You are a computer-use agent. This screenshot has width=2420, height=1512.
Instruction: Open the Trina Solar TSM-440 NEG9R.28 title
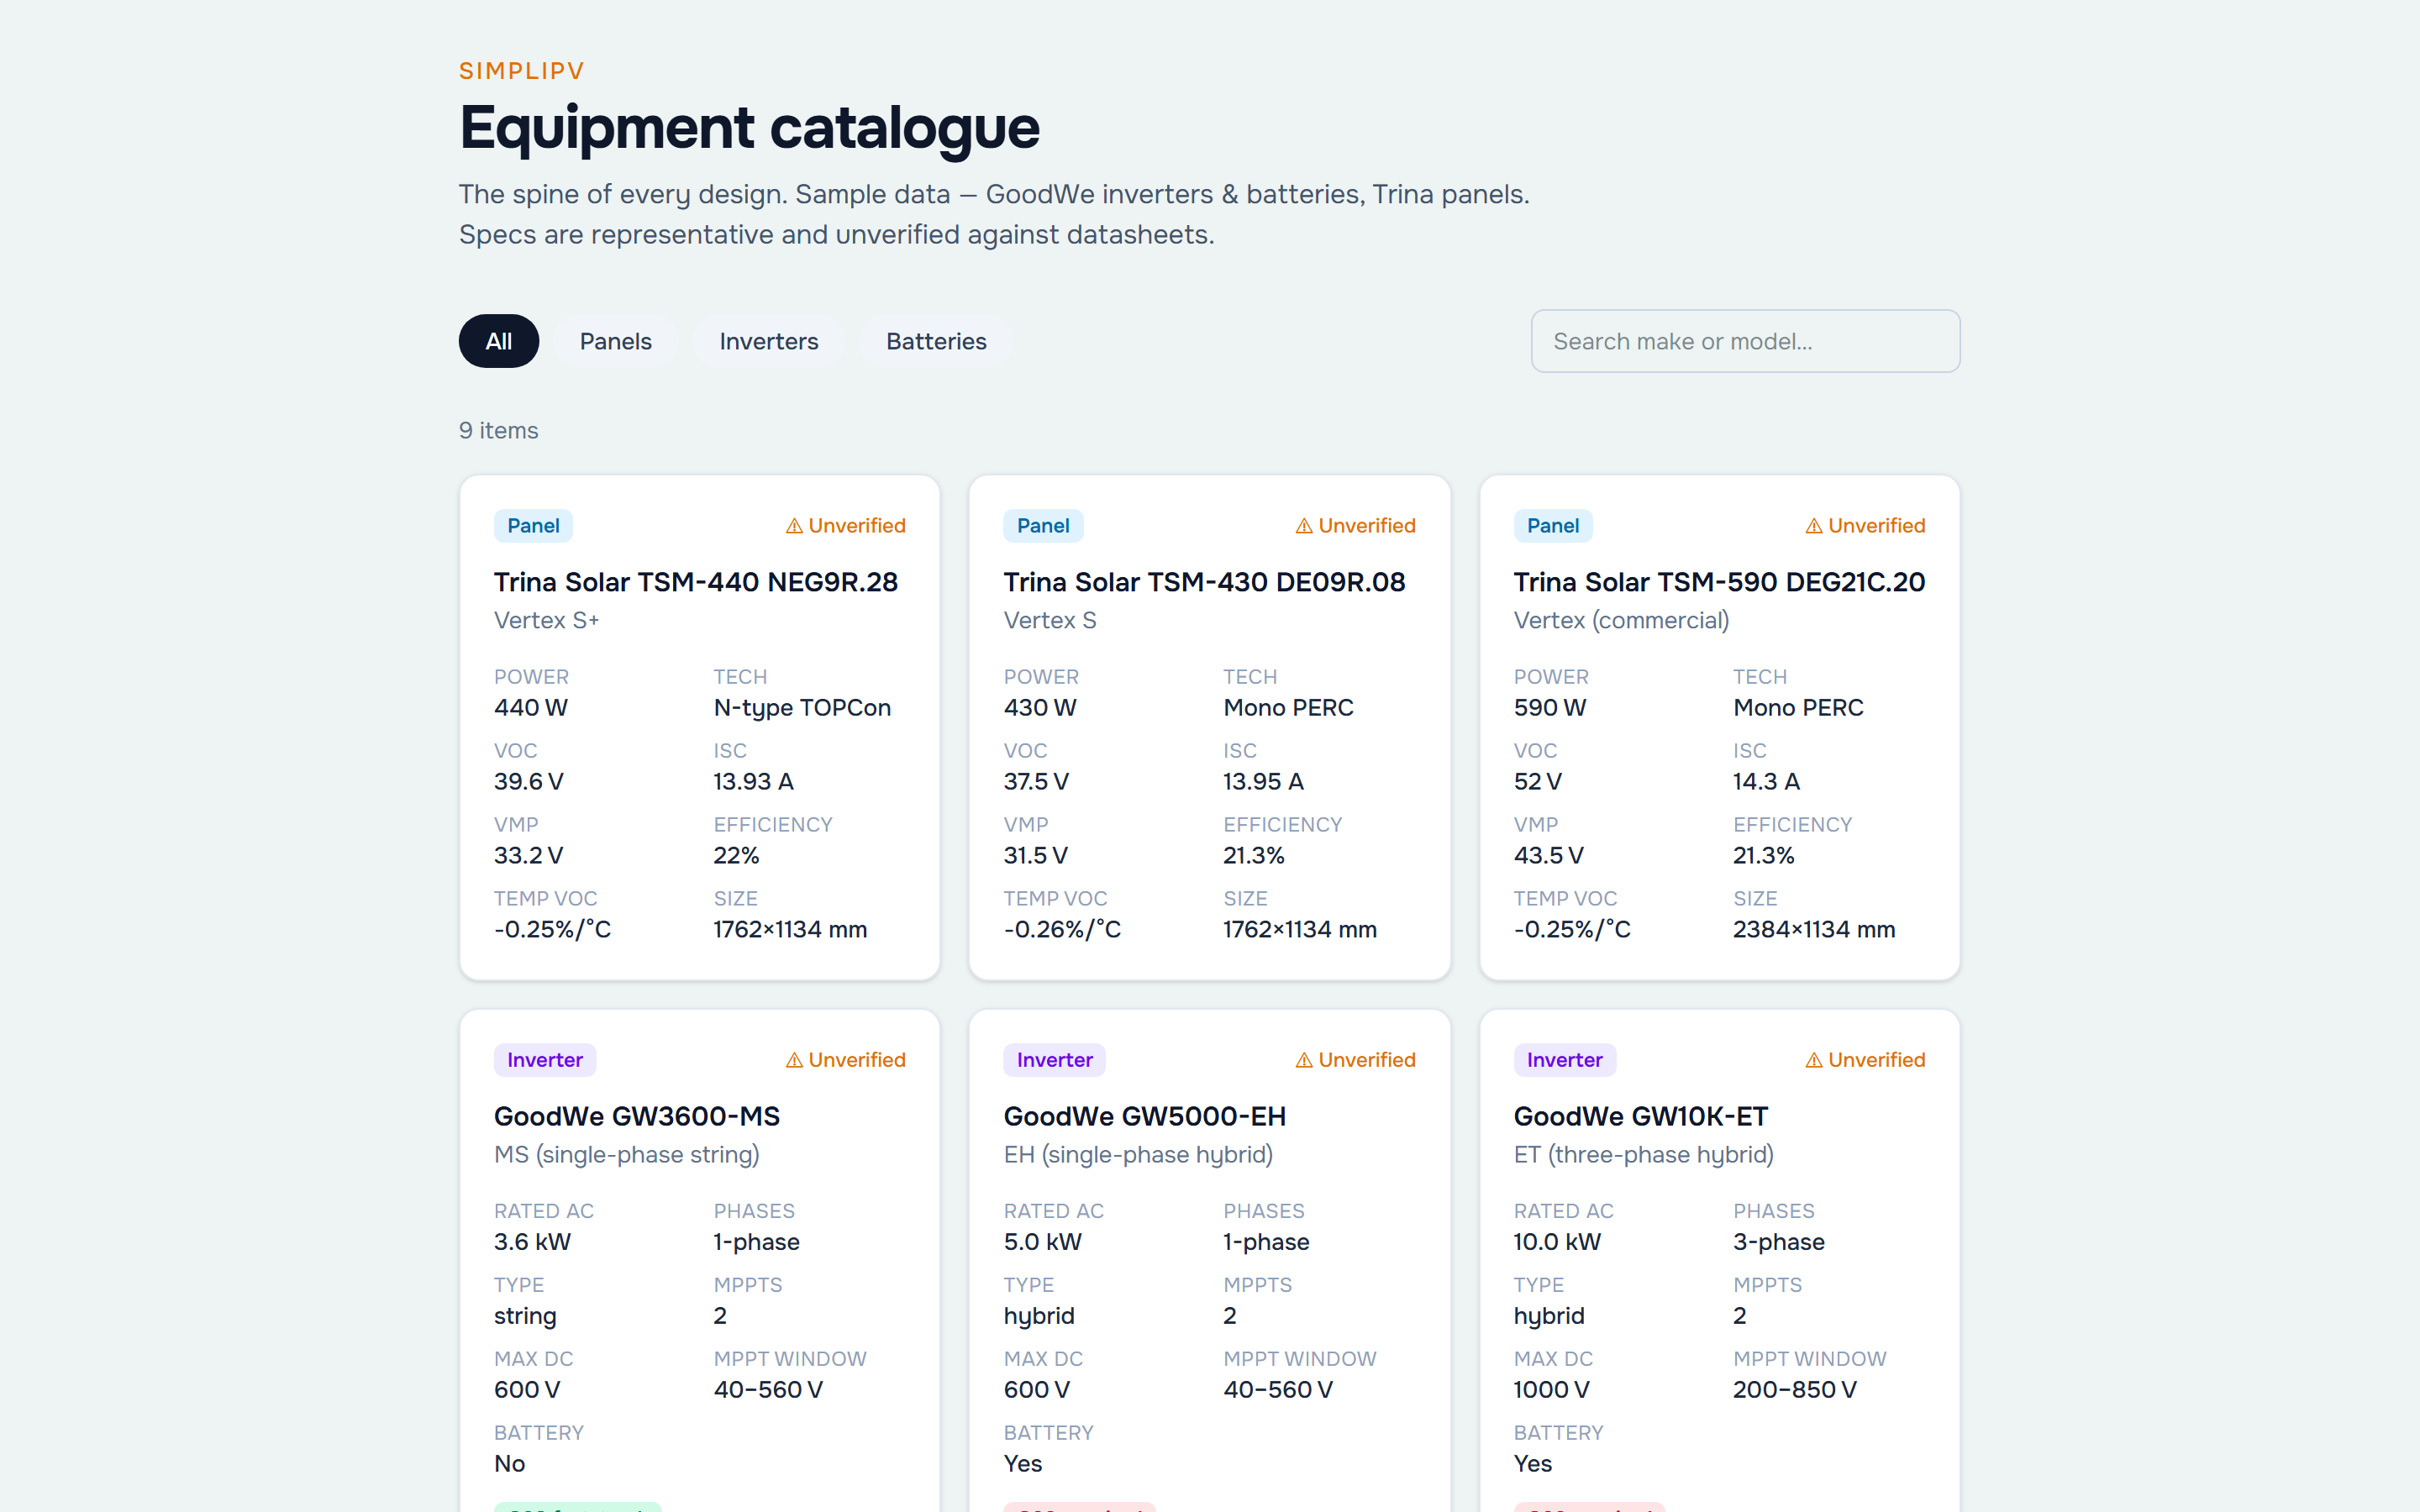tap(696, 582)
